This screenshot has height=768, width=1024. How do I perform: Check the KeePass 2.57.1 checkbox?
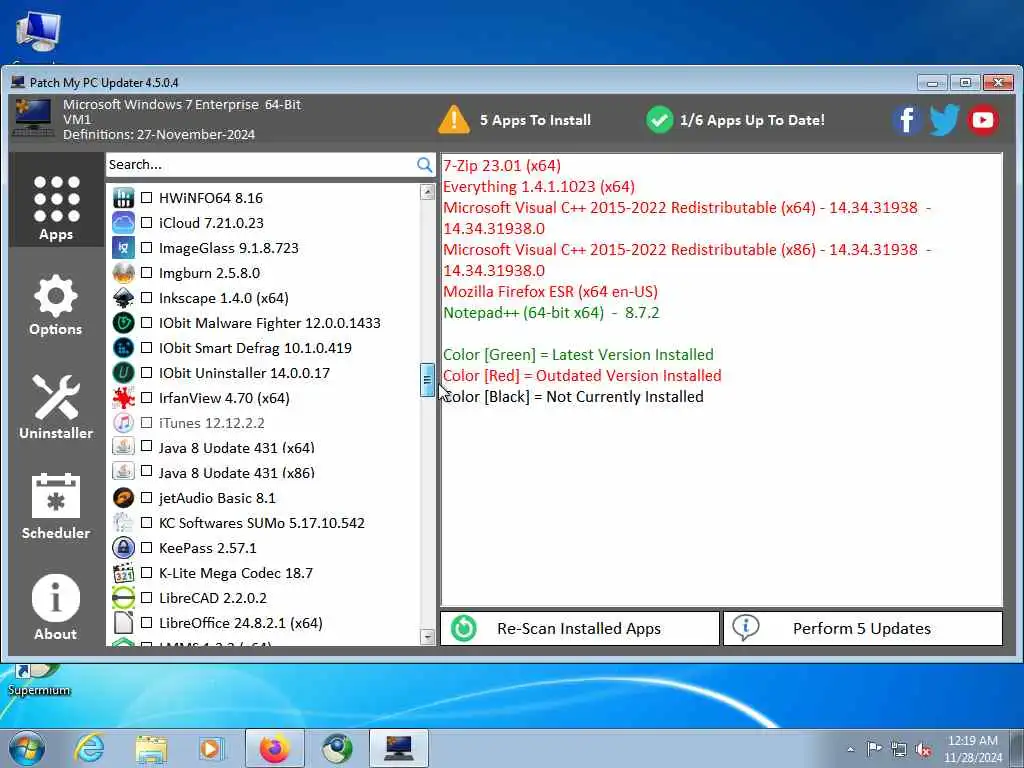tap(147, 547)
